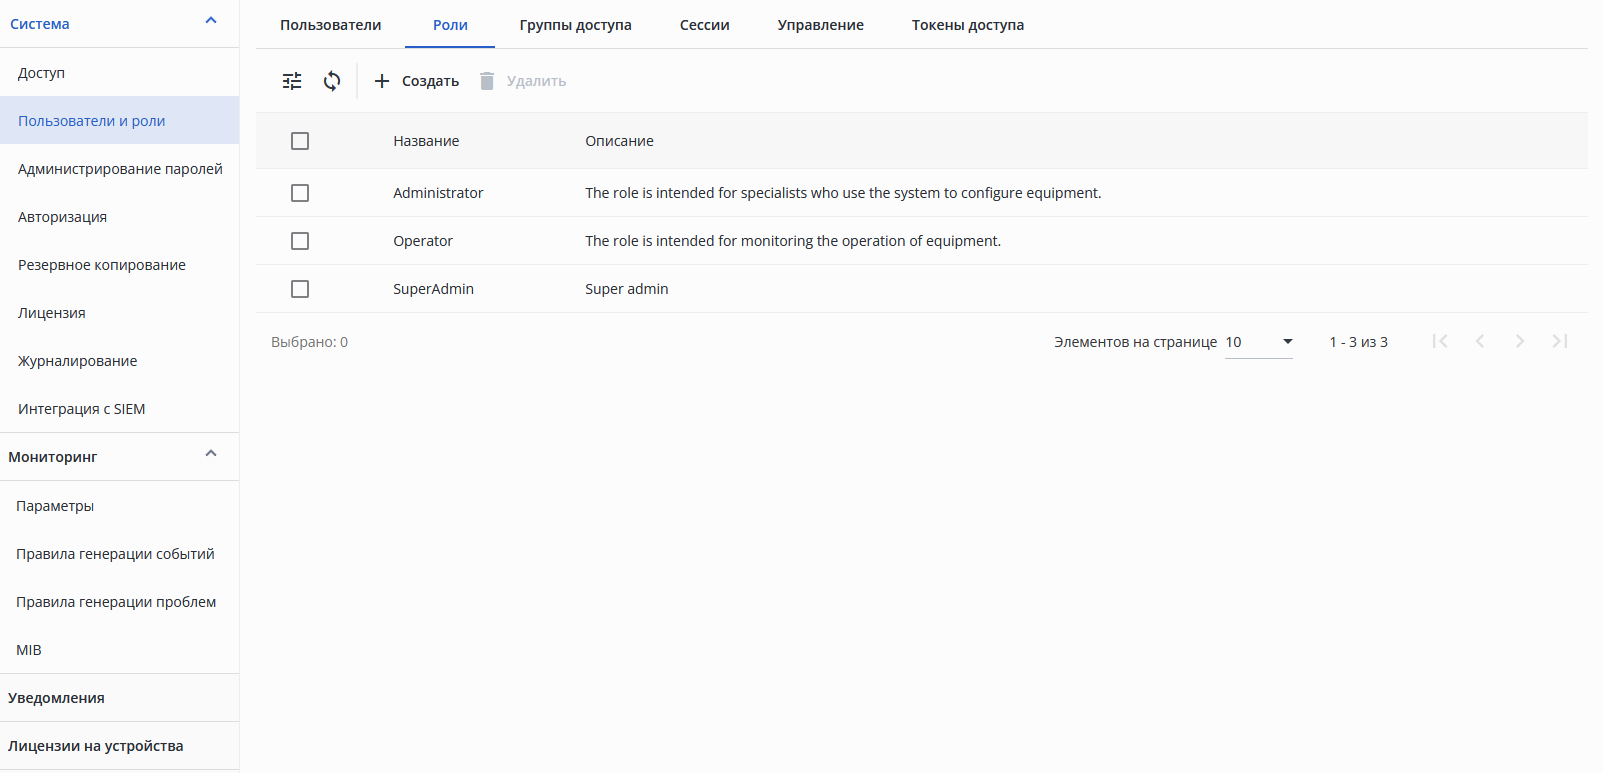Go to first page pagination icon
The width and height of the screenshot is (1603, 773).
1440,341
